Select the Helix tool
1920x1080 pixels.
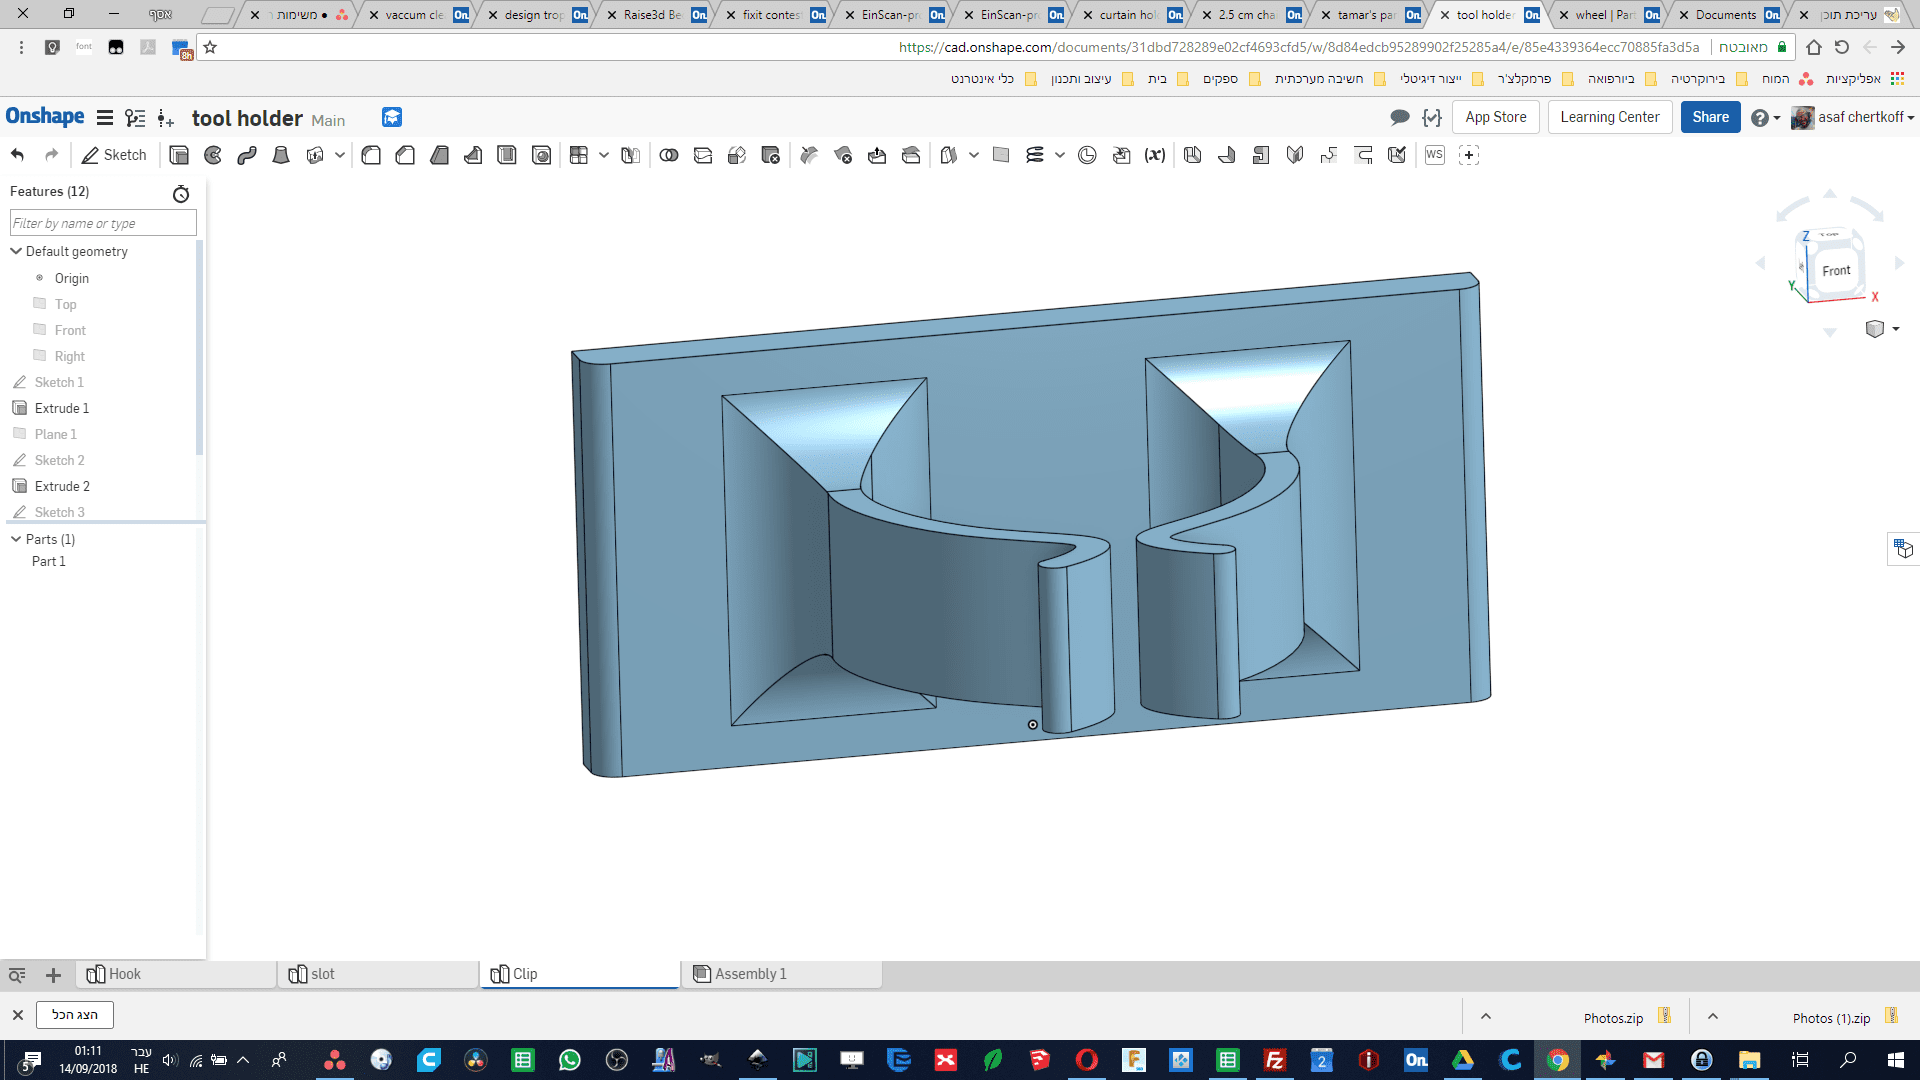point(1034,155)
